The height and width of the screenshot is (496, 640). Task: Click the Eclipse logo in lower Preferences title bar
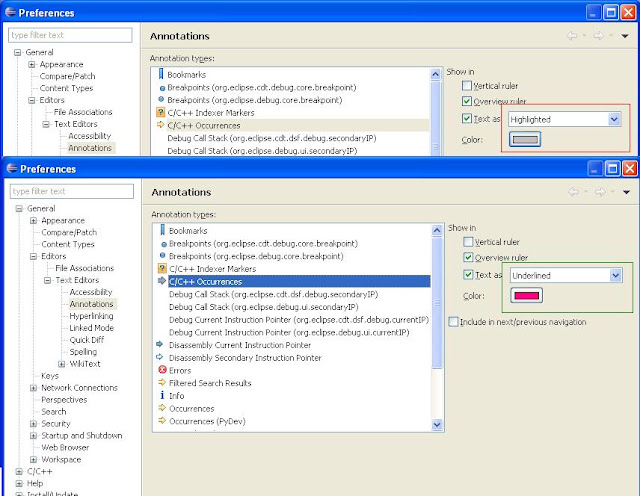pyautogui.click(x=12, y=168)
